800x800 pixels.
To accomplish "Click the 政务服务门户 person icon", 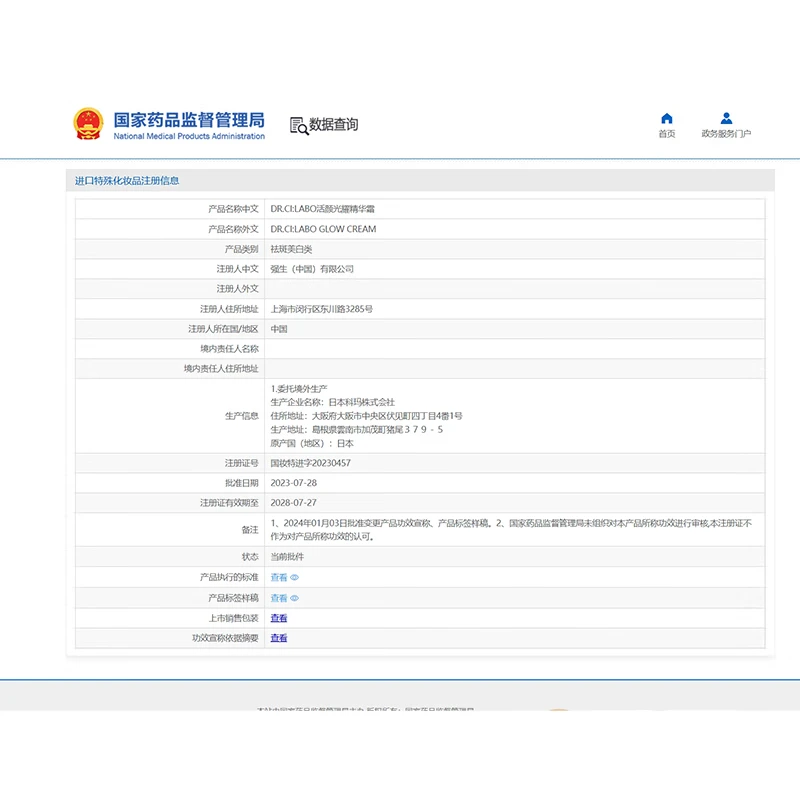I will click(x=726, y=118).
